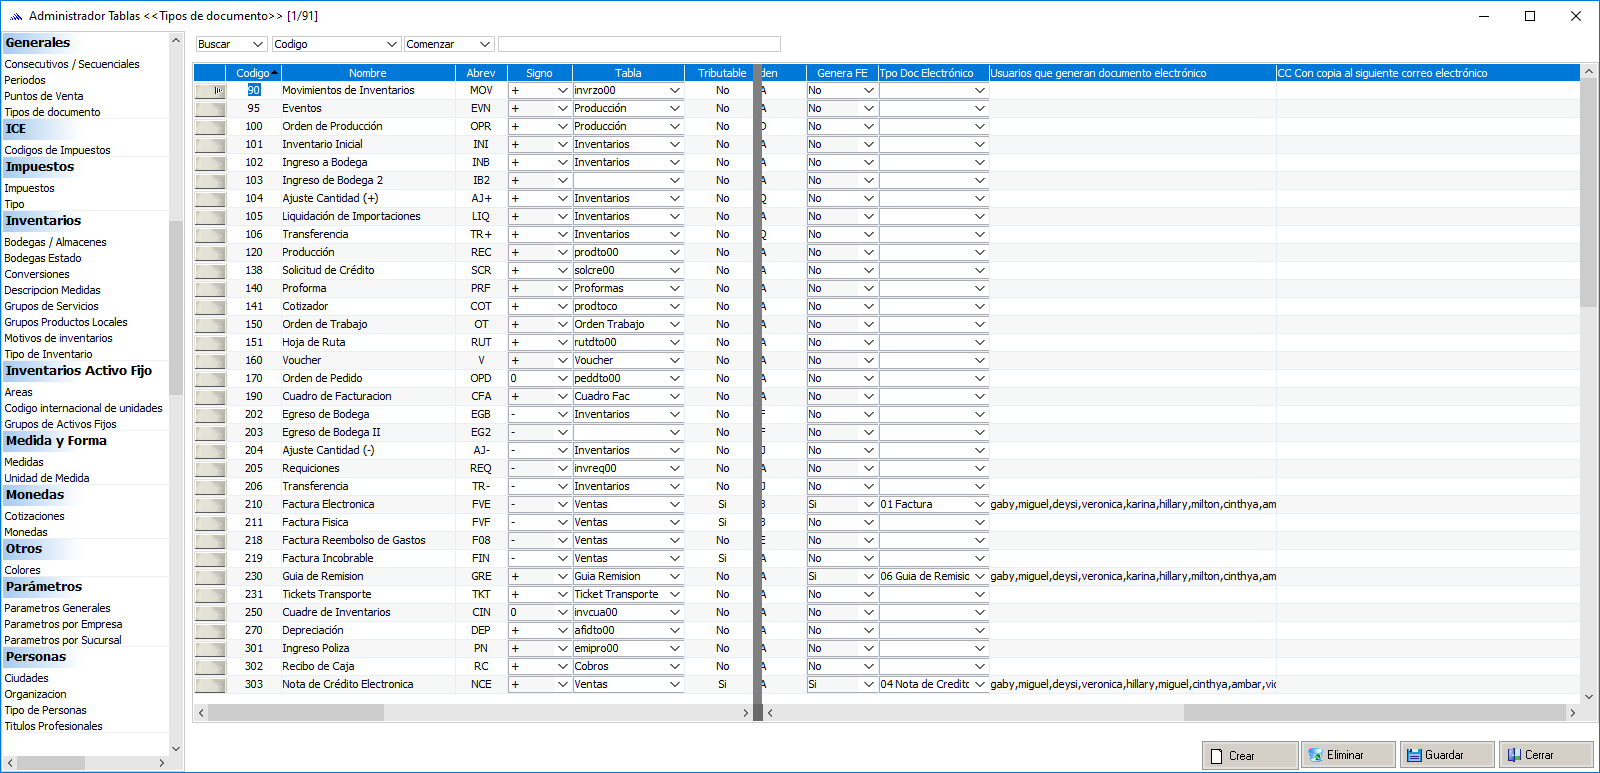
Task: Click the Guardar save disk icon
Action: pos(1414,755)
